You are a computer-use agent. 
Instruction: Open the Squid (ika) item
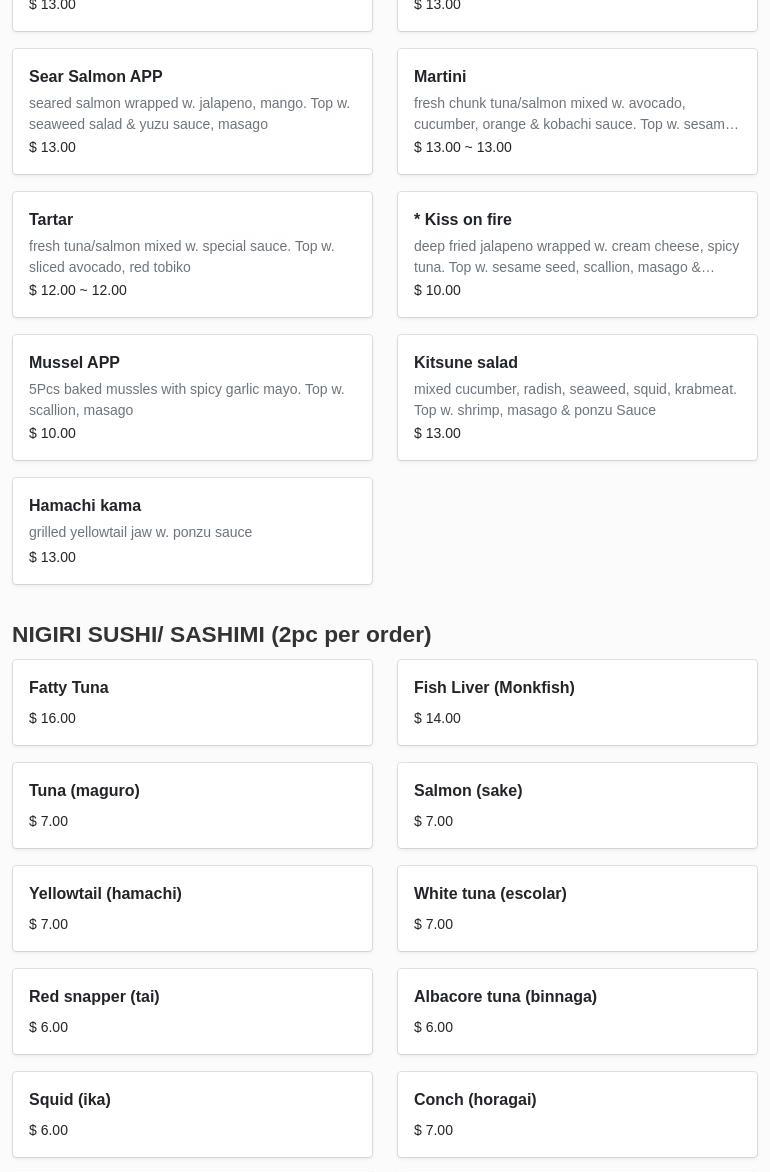coord(192,1114)
